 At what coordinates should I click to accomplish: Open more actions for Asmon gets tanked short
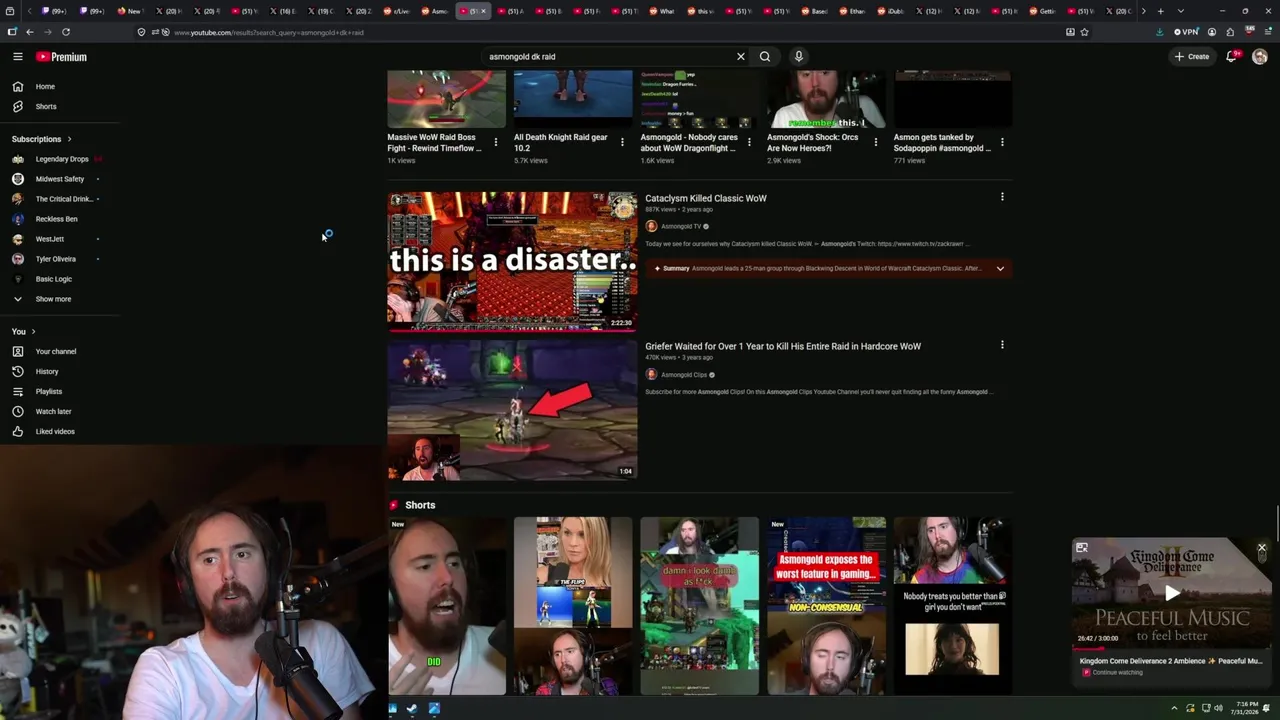(x=1002, y=142)
